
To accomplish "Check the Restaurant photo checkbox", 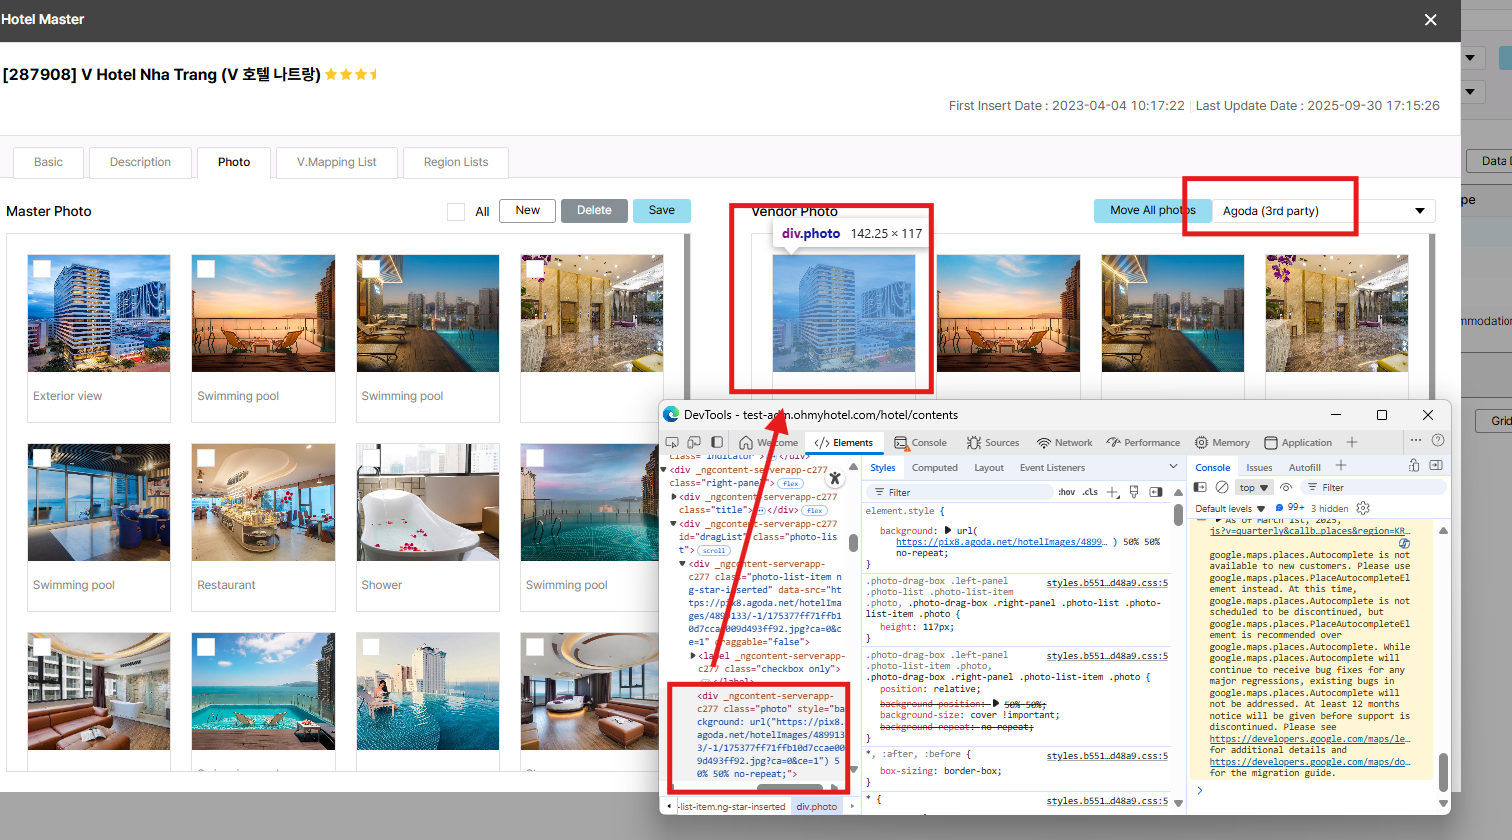I will (206, 458).
